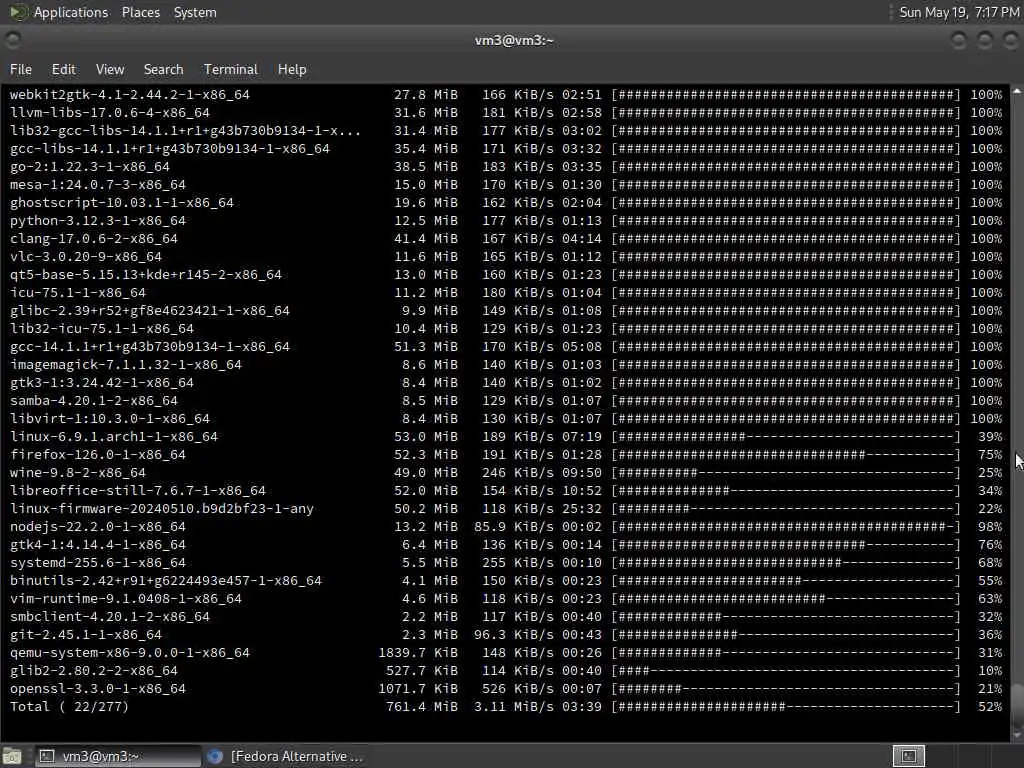Click the glibc-2.39+r52 package line

(506, 311)
